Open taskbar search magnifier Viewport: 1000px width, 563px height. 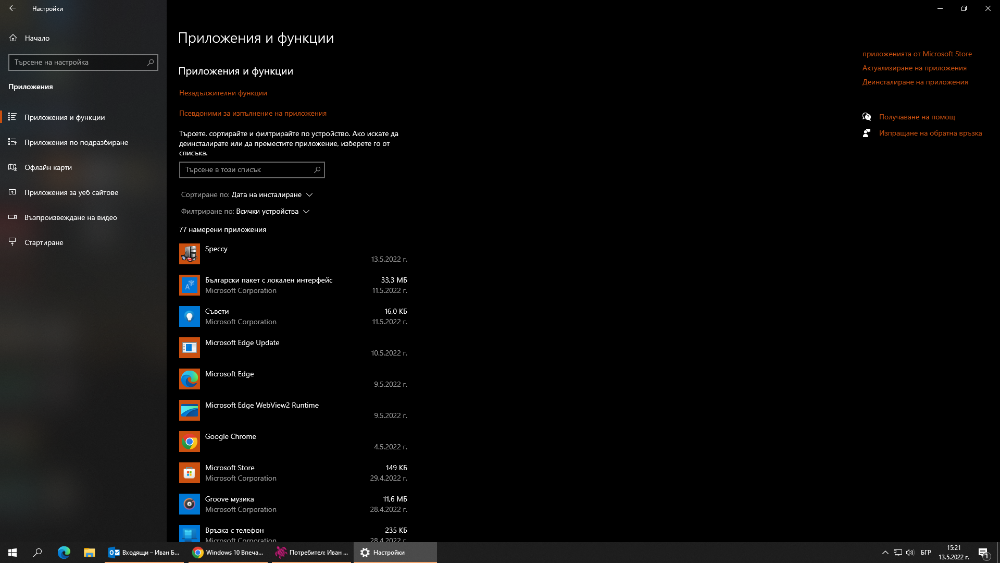[x=38, y=552]
